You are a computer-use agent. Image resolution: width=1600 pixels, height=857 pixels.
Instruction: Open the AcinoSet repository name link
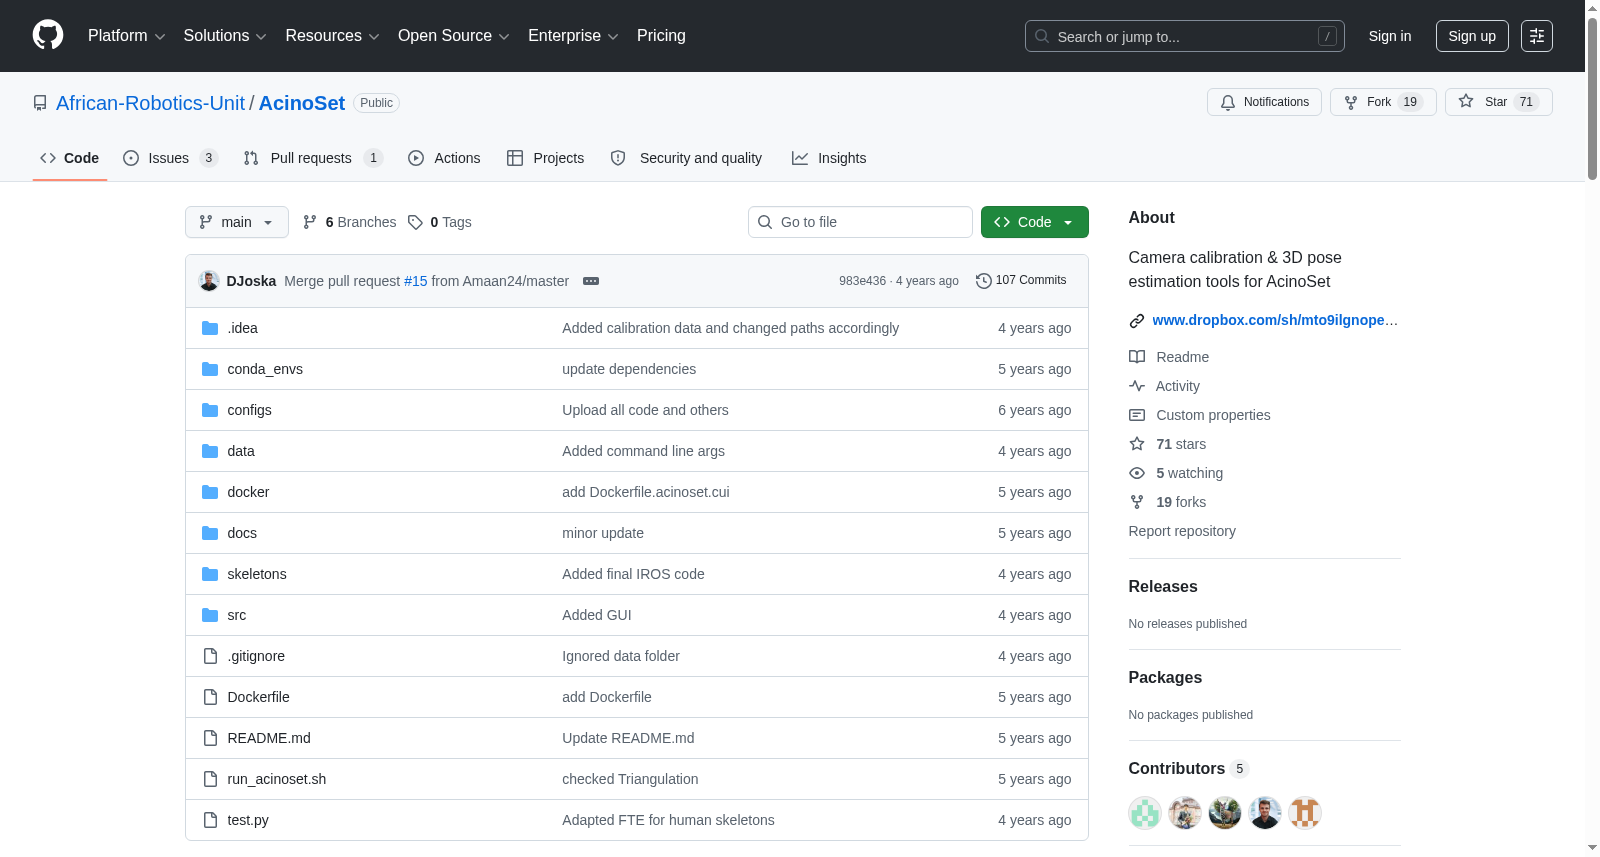(302, 103)
